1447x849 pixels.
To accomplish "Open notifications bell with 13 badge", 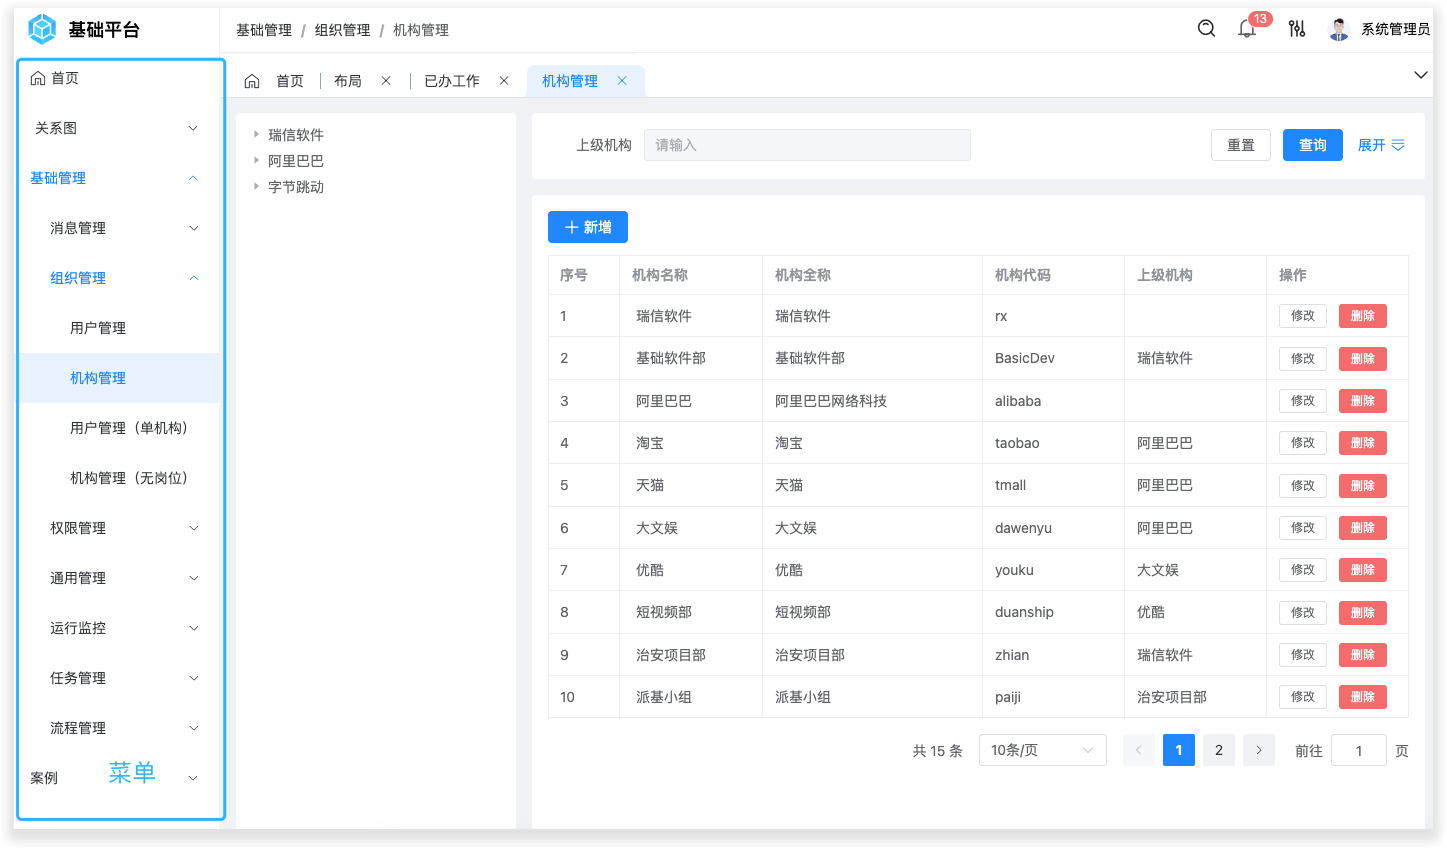I will (x=1247, y=29).
